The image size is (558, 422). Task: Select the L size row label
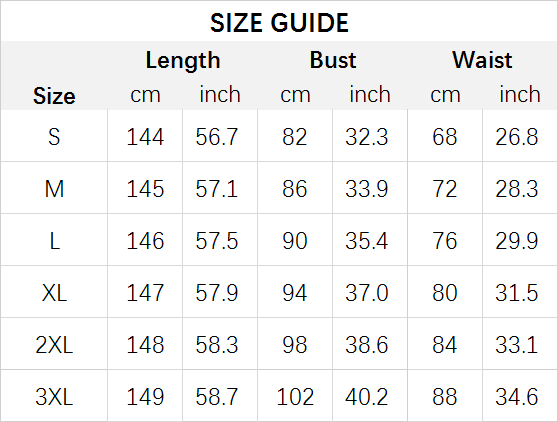tap(54, 241)
